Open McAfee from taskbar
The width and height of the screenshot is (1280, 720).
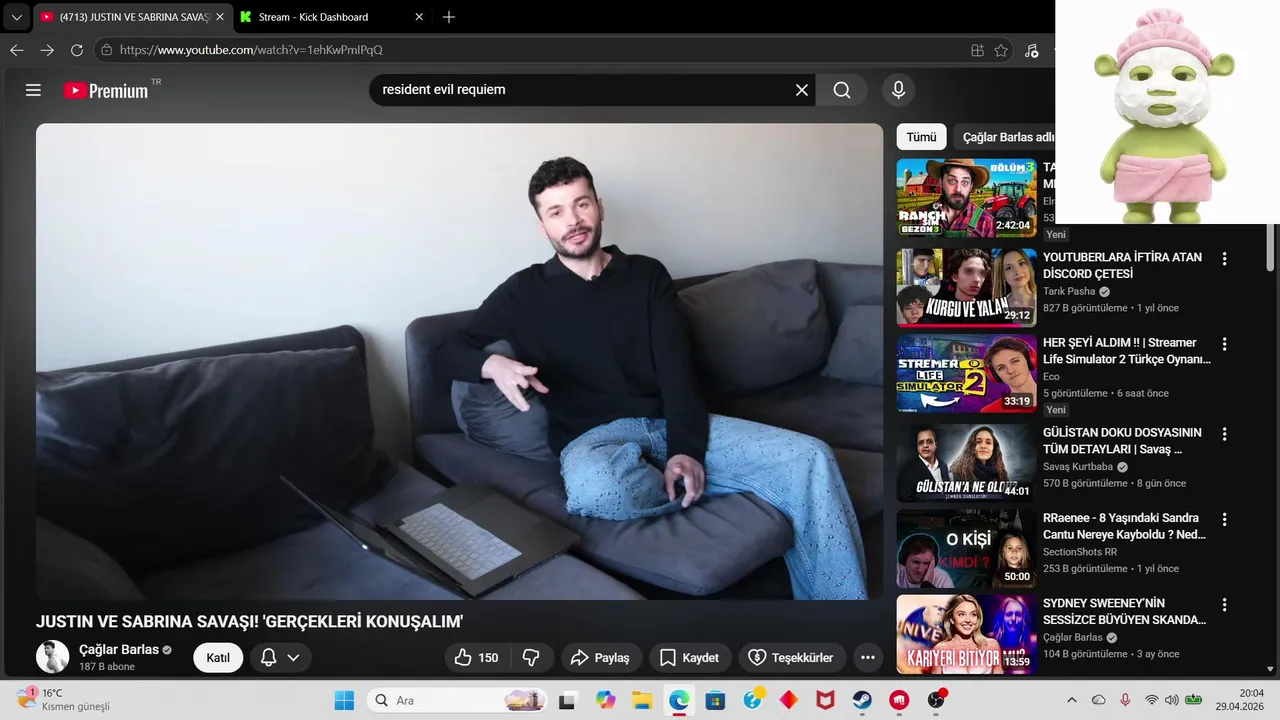826,700
